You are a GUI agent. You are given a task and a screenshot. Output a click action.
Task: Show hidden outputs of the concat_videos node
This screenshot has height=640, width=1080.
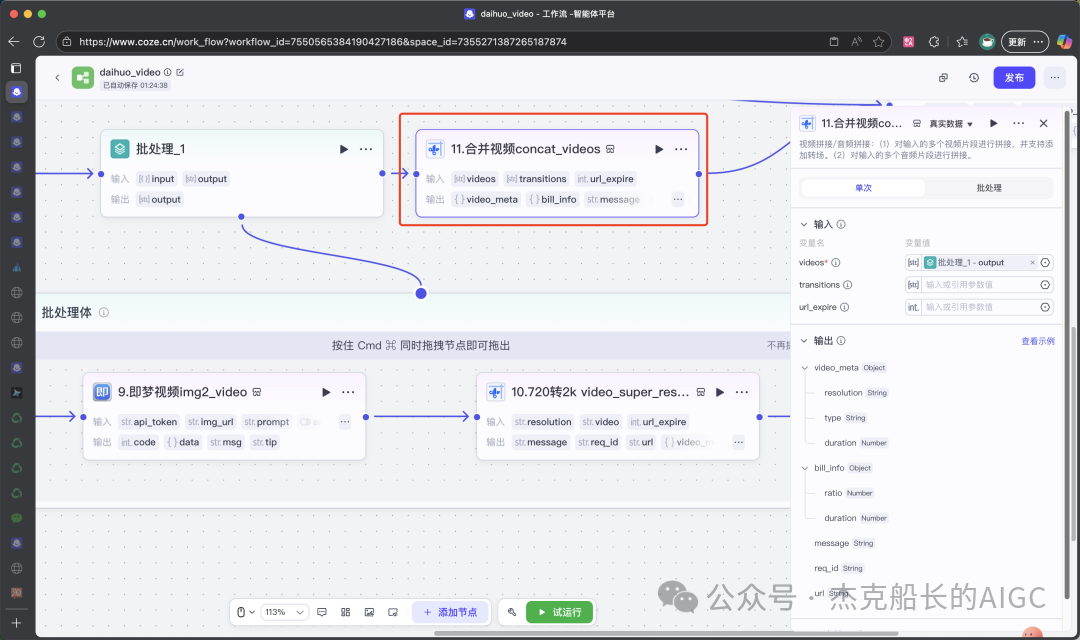coord(678,199)
